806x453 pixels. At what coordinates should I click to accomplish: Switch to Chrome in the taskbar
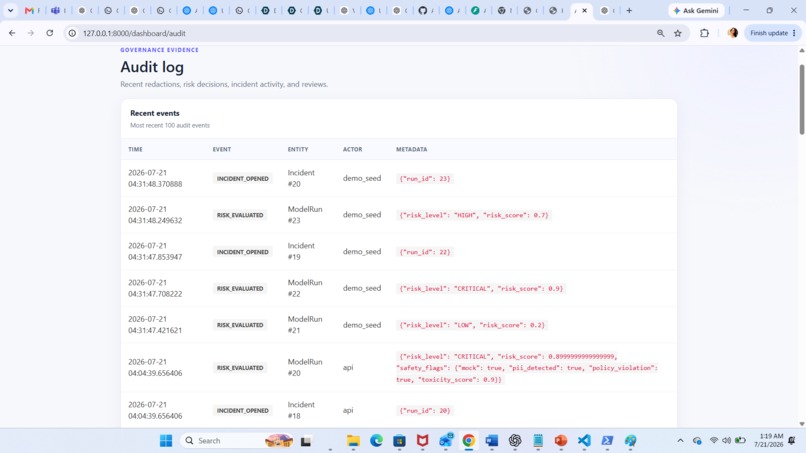[x=469, y=441]
